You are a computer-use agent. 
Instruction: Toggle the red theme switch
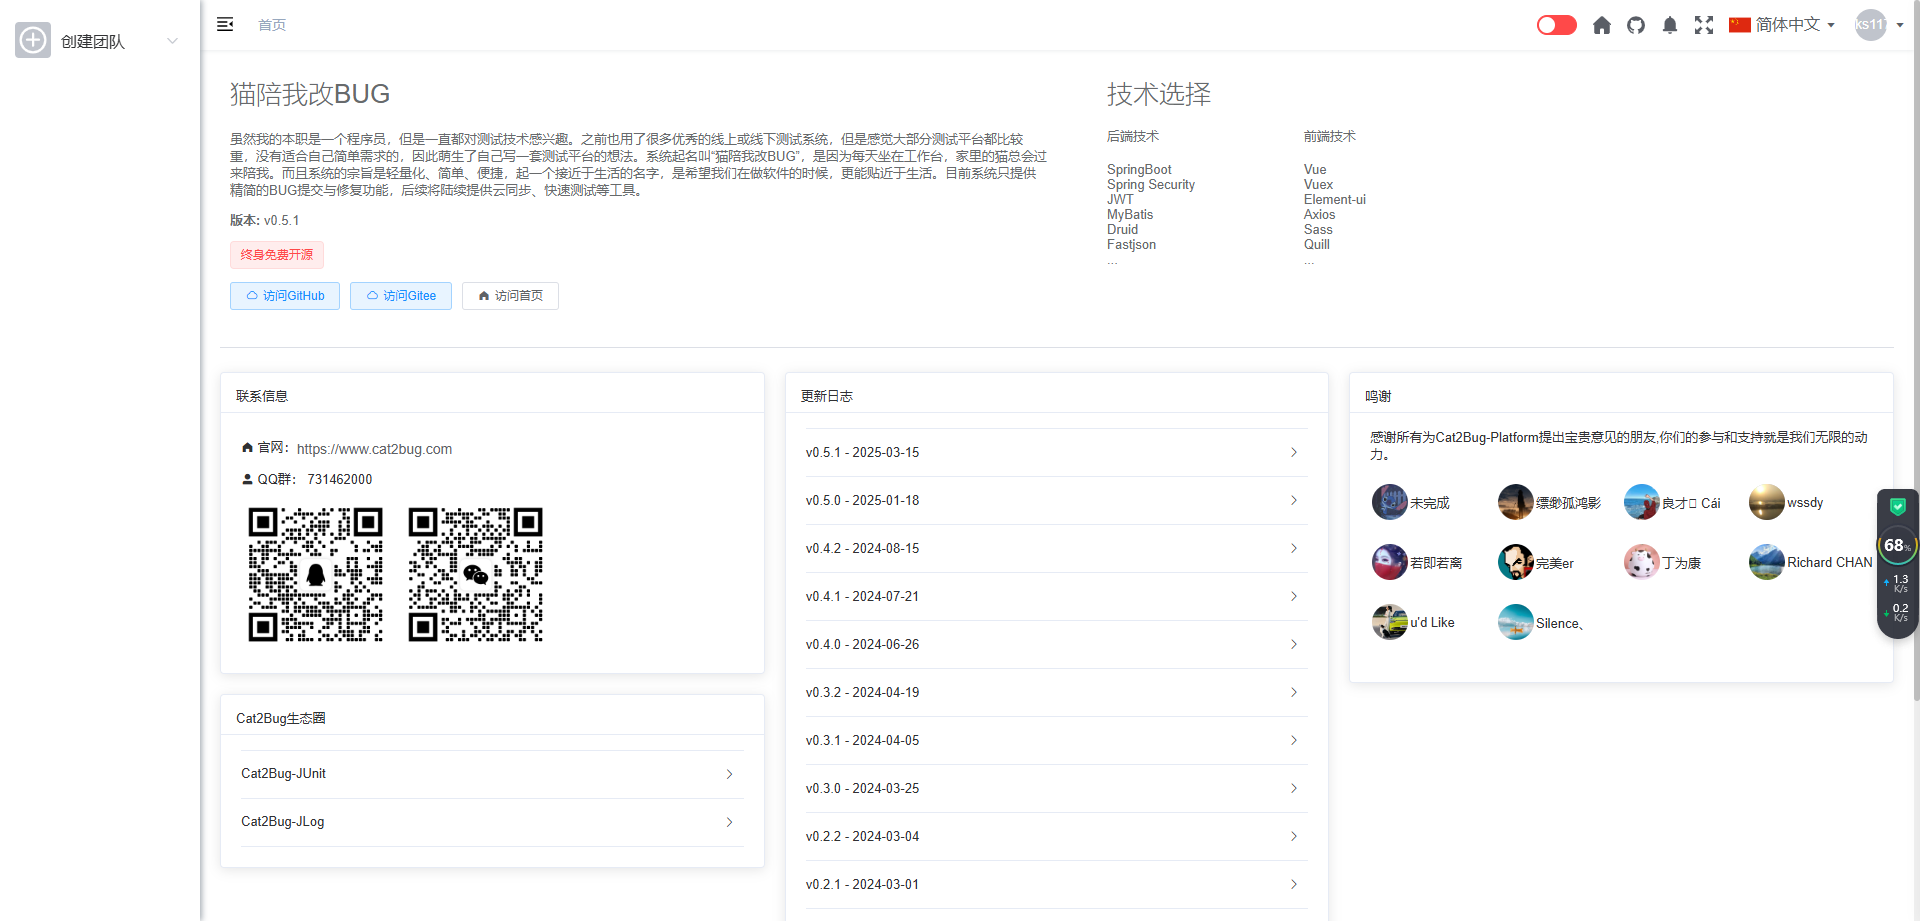click(1556, 25)
